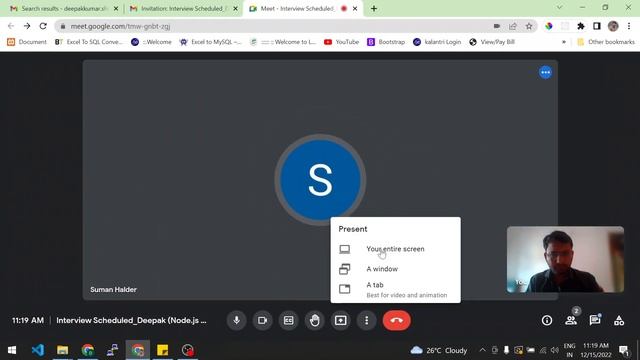Open Windows Start menu

click(x=12, y=350)
